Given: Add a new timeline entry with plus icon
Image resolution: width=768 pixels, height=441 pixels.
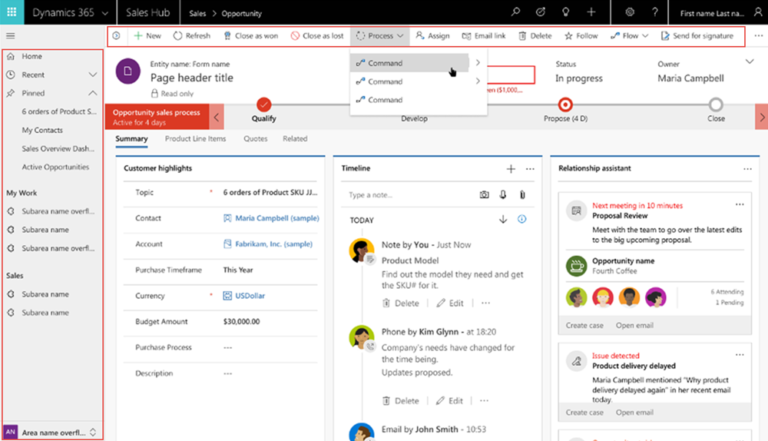Looking at the screenshot, I should coord(511,169).
